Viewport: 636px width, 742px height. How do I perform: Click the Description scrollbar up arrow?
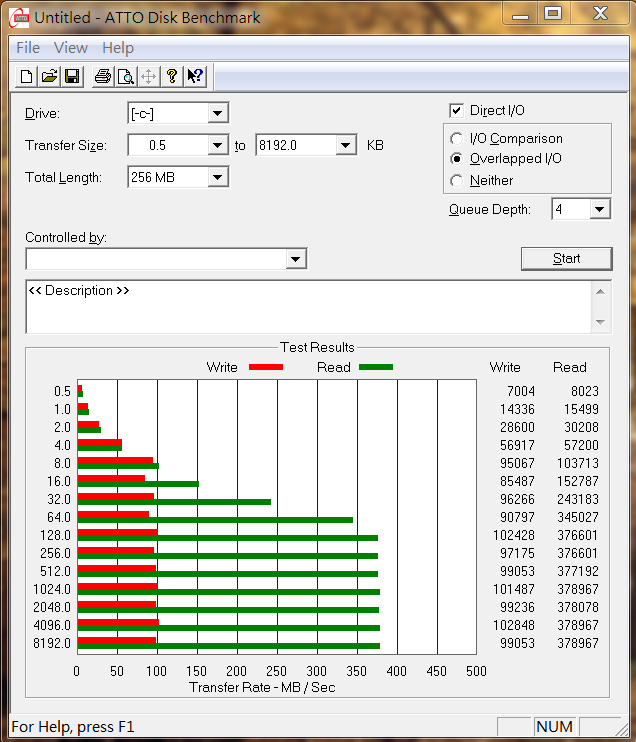pos(601,292)
